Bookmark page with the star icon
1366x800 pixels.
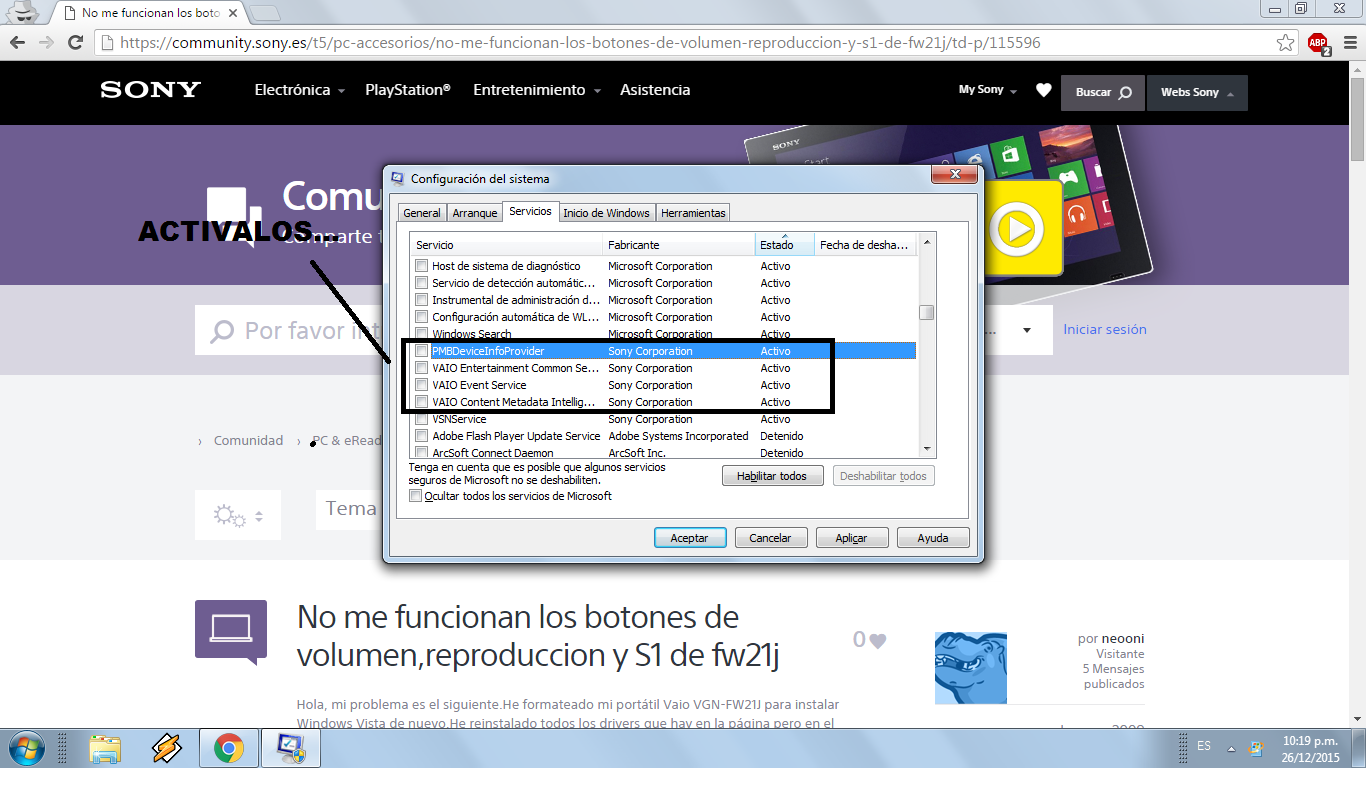pyautogui.click(x=1286, y=43)
